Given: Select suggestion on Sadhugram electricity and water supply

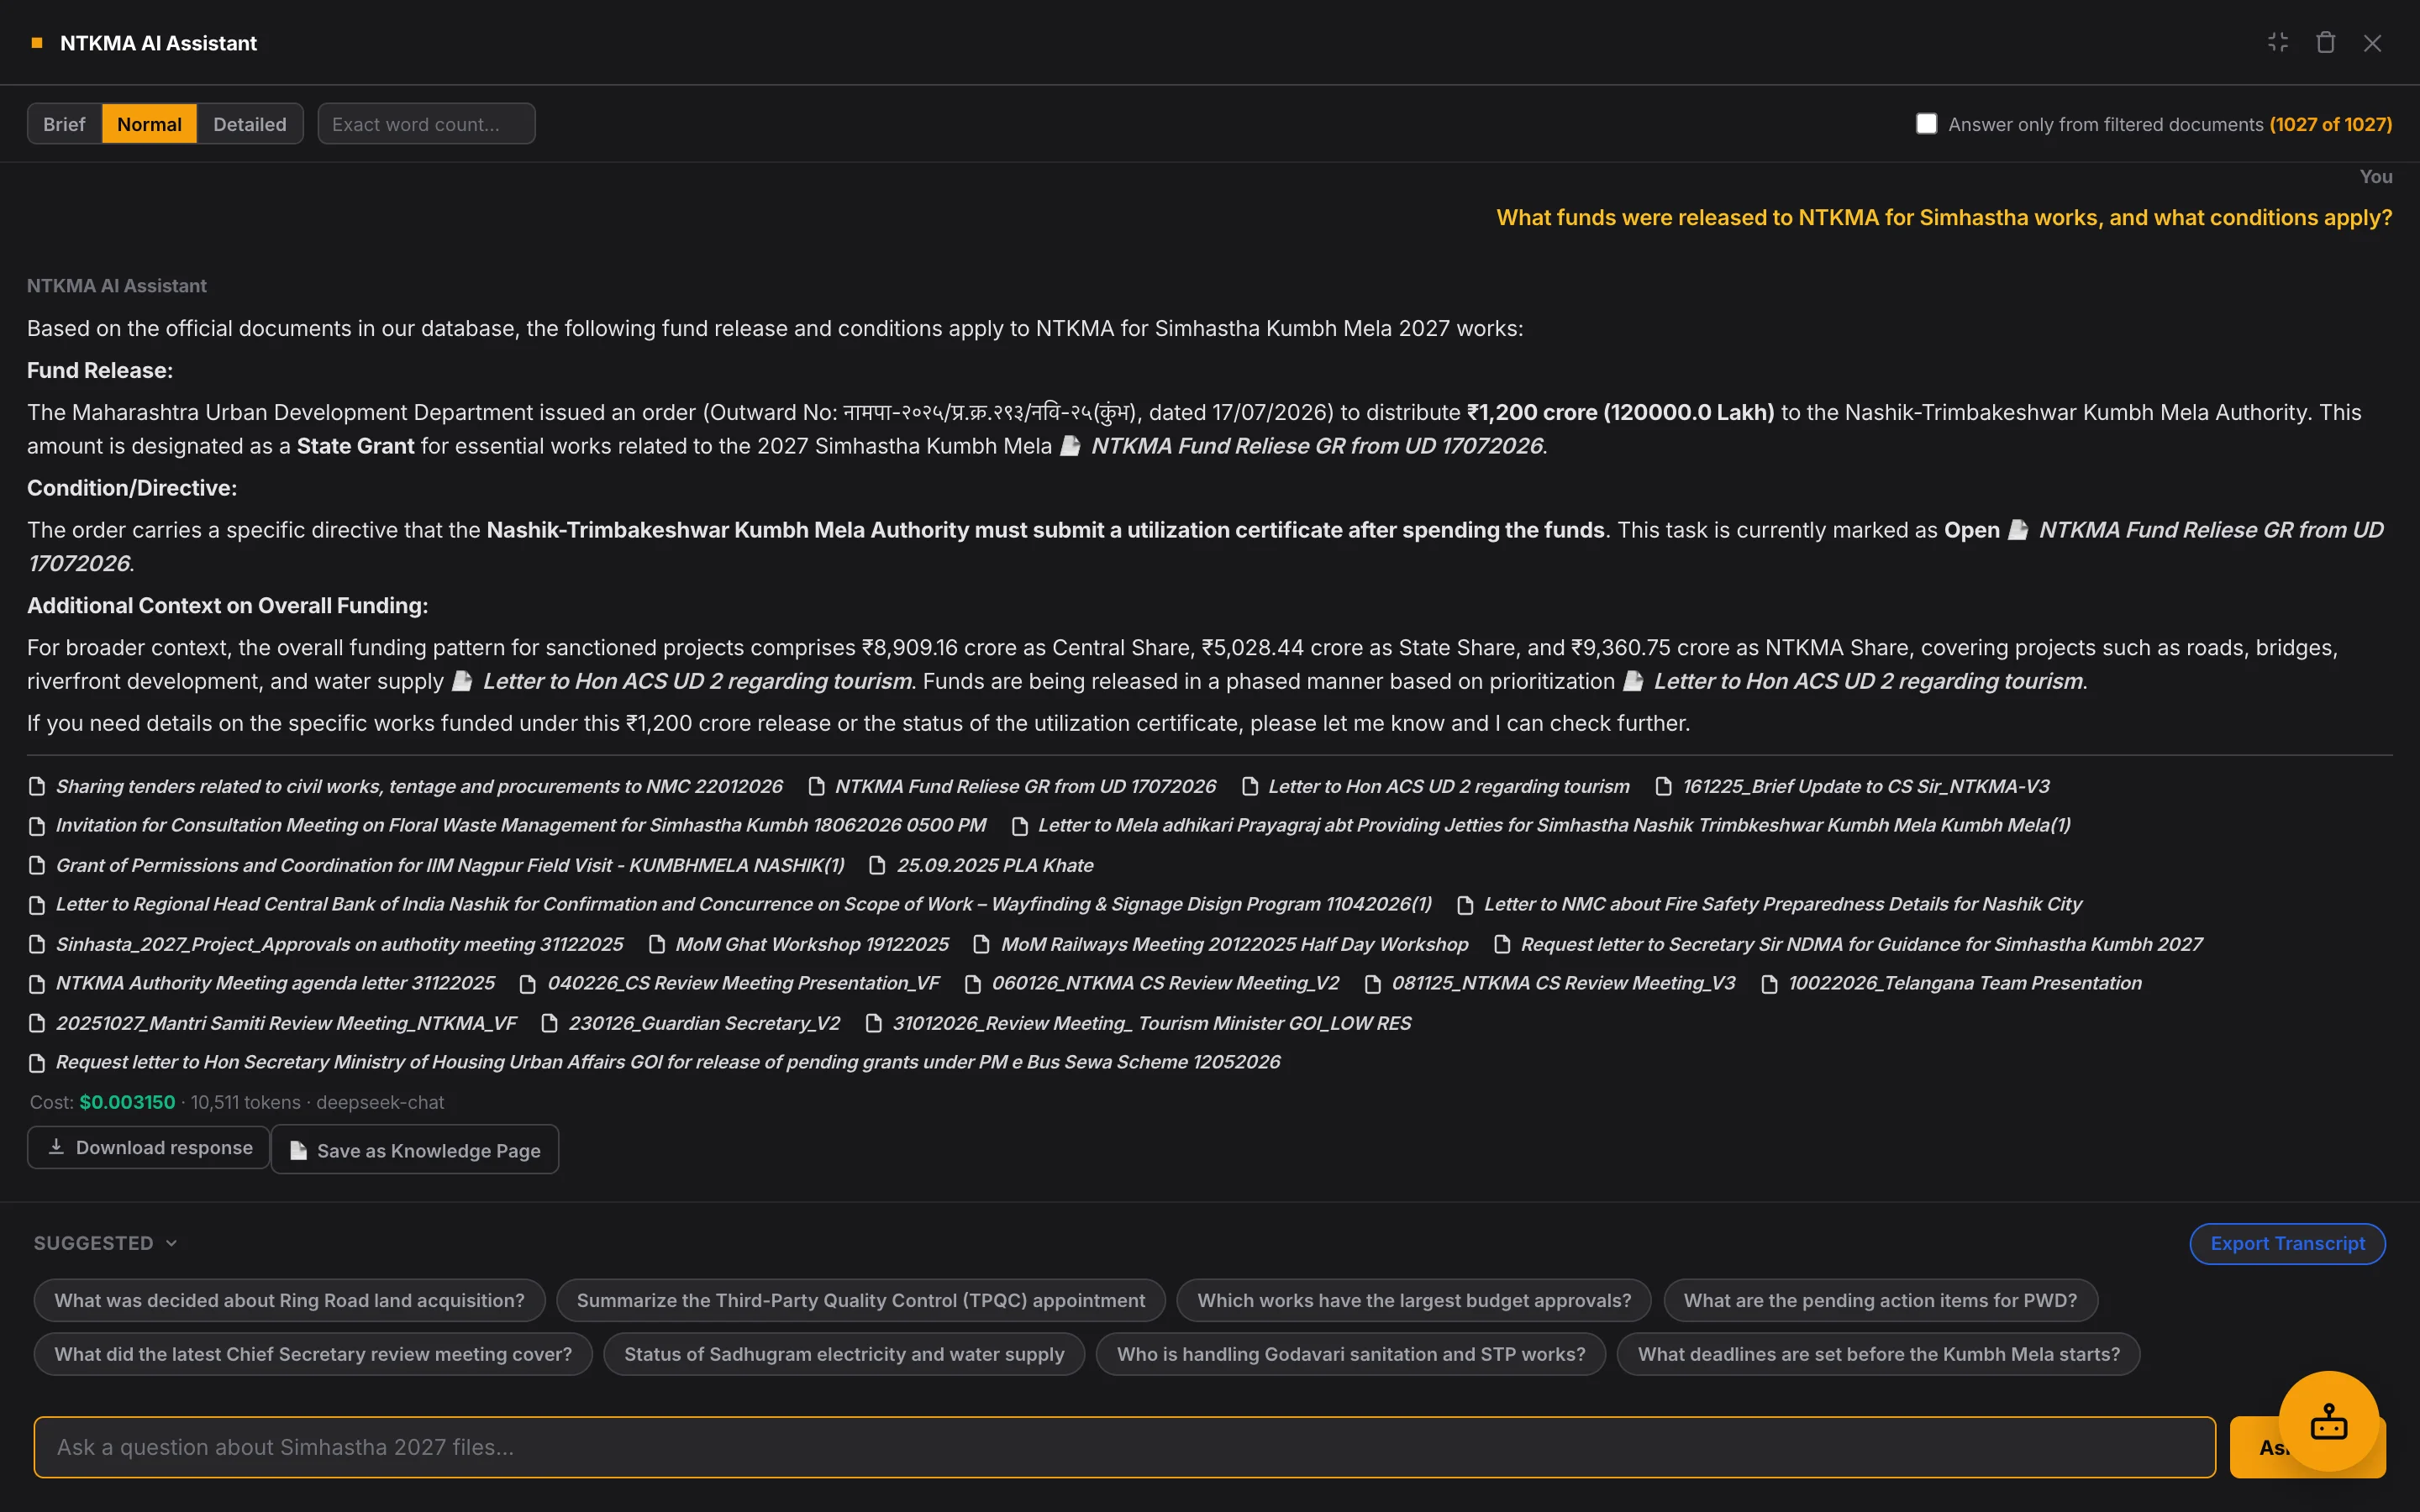Looking at the screenshot, I should [x=844, y=1354].
